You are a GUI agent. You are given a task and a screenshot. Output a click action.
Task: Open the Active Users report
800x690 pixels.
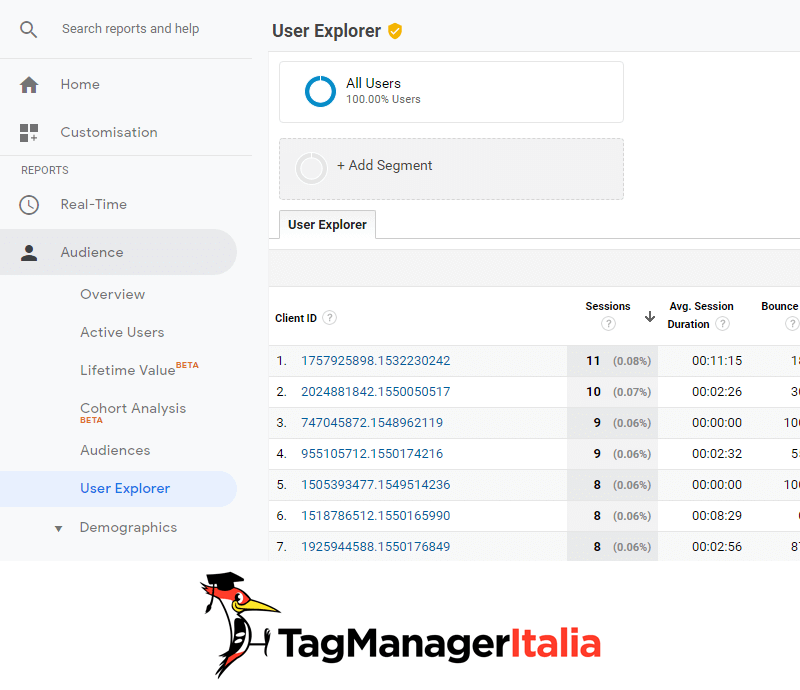pyautogui.click(x=122, y=332)
